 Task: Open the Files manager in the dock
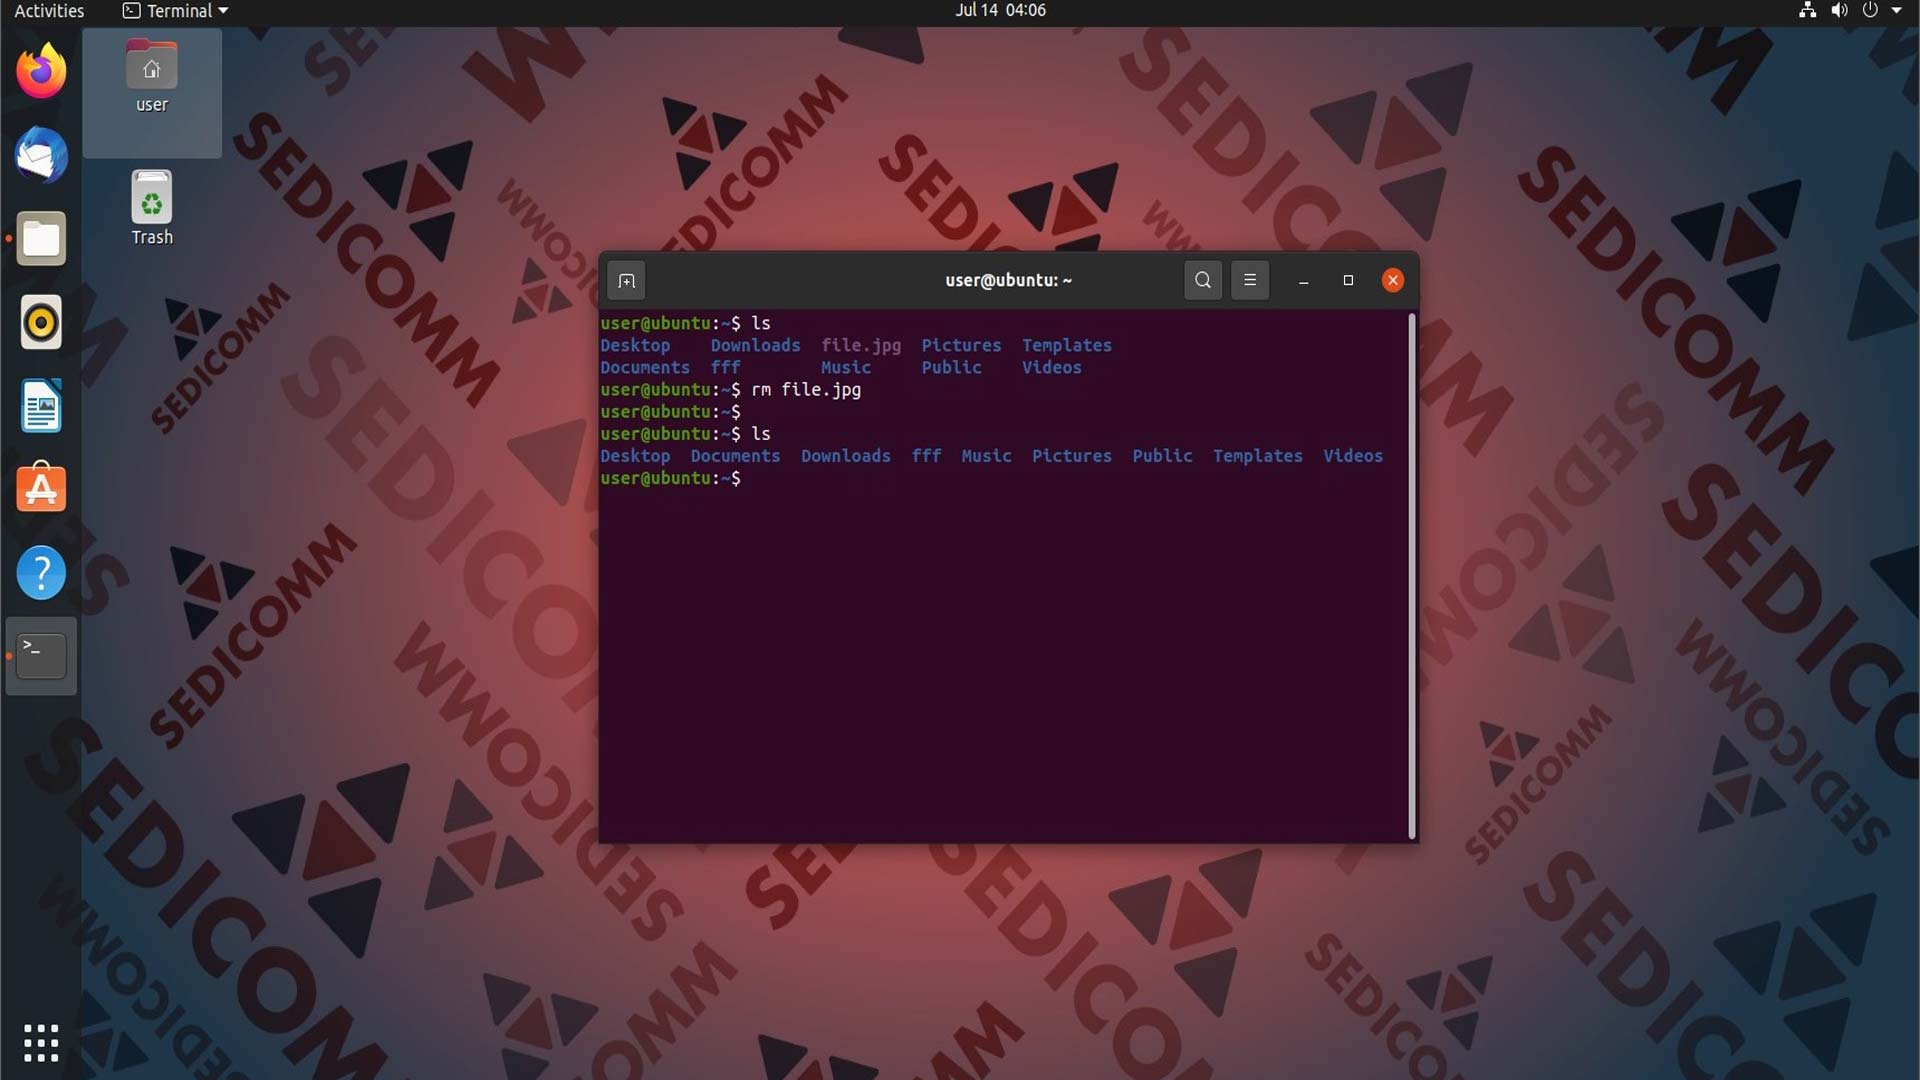tap(41, 239)
